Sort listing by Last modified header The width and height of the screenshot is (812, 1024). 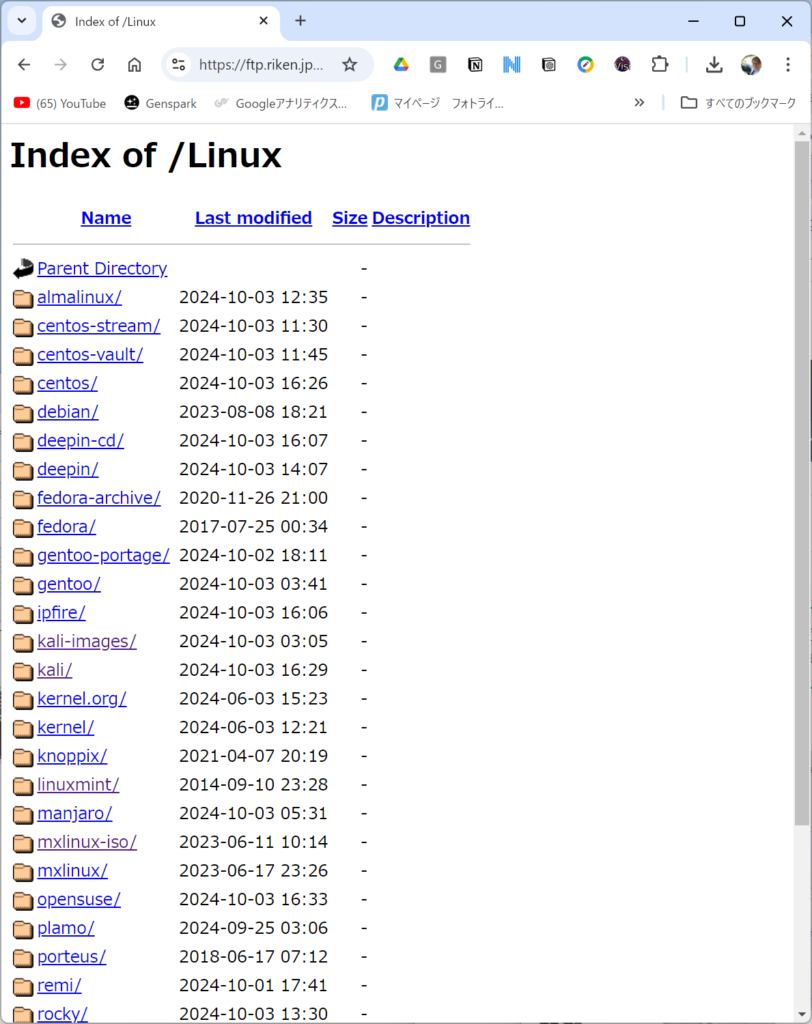point(253,218)
